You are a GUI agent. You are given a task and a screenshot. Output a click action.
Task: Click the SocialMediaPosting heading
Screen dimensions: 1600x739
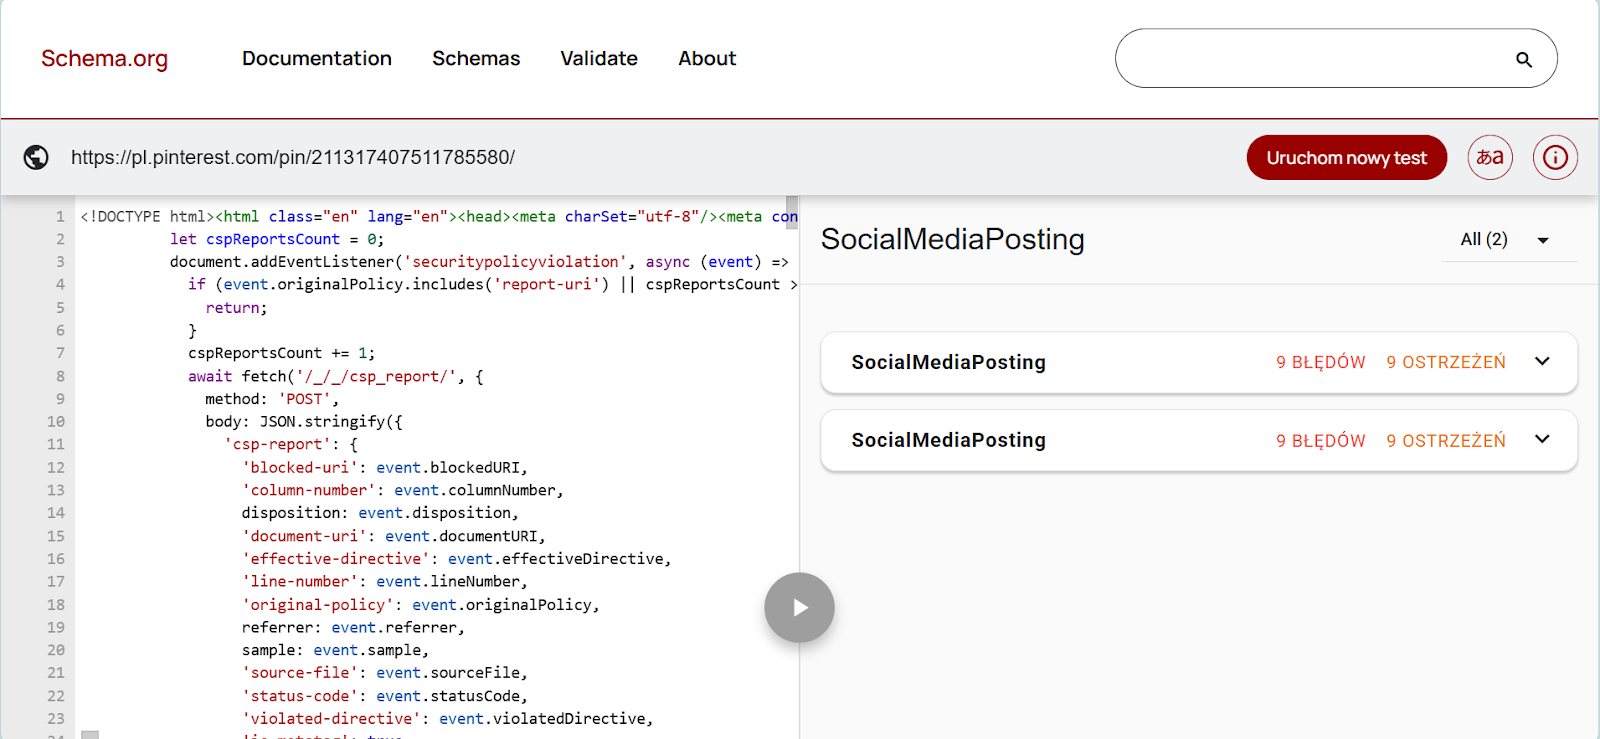(x=953, y=239)
